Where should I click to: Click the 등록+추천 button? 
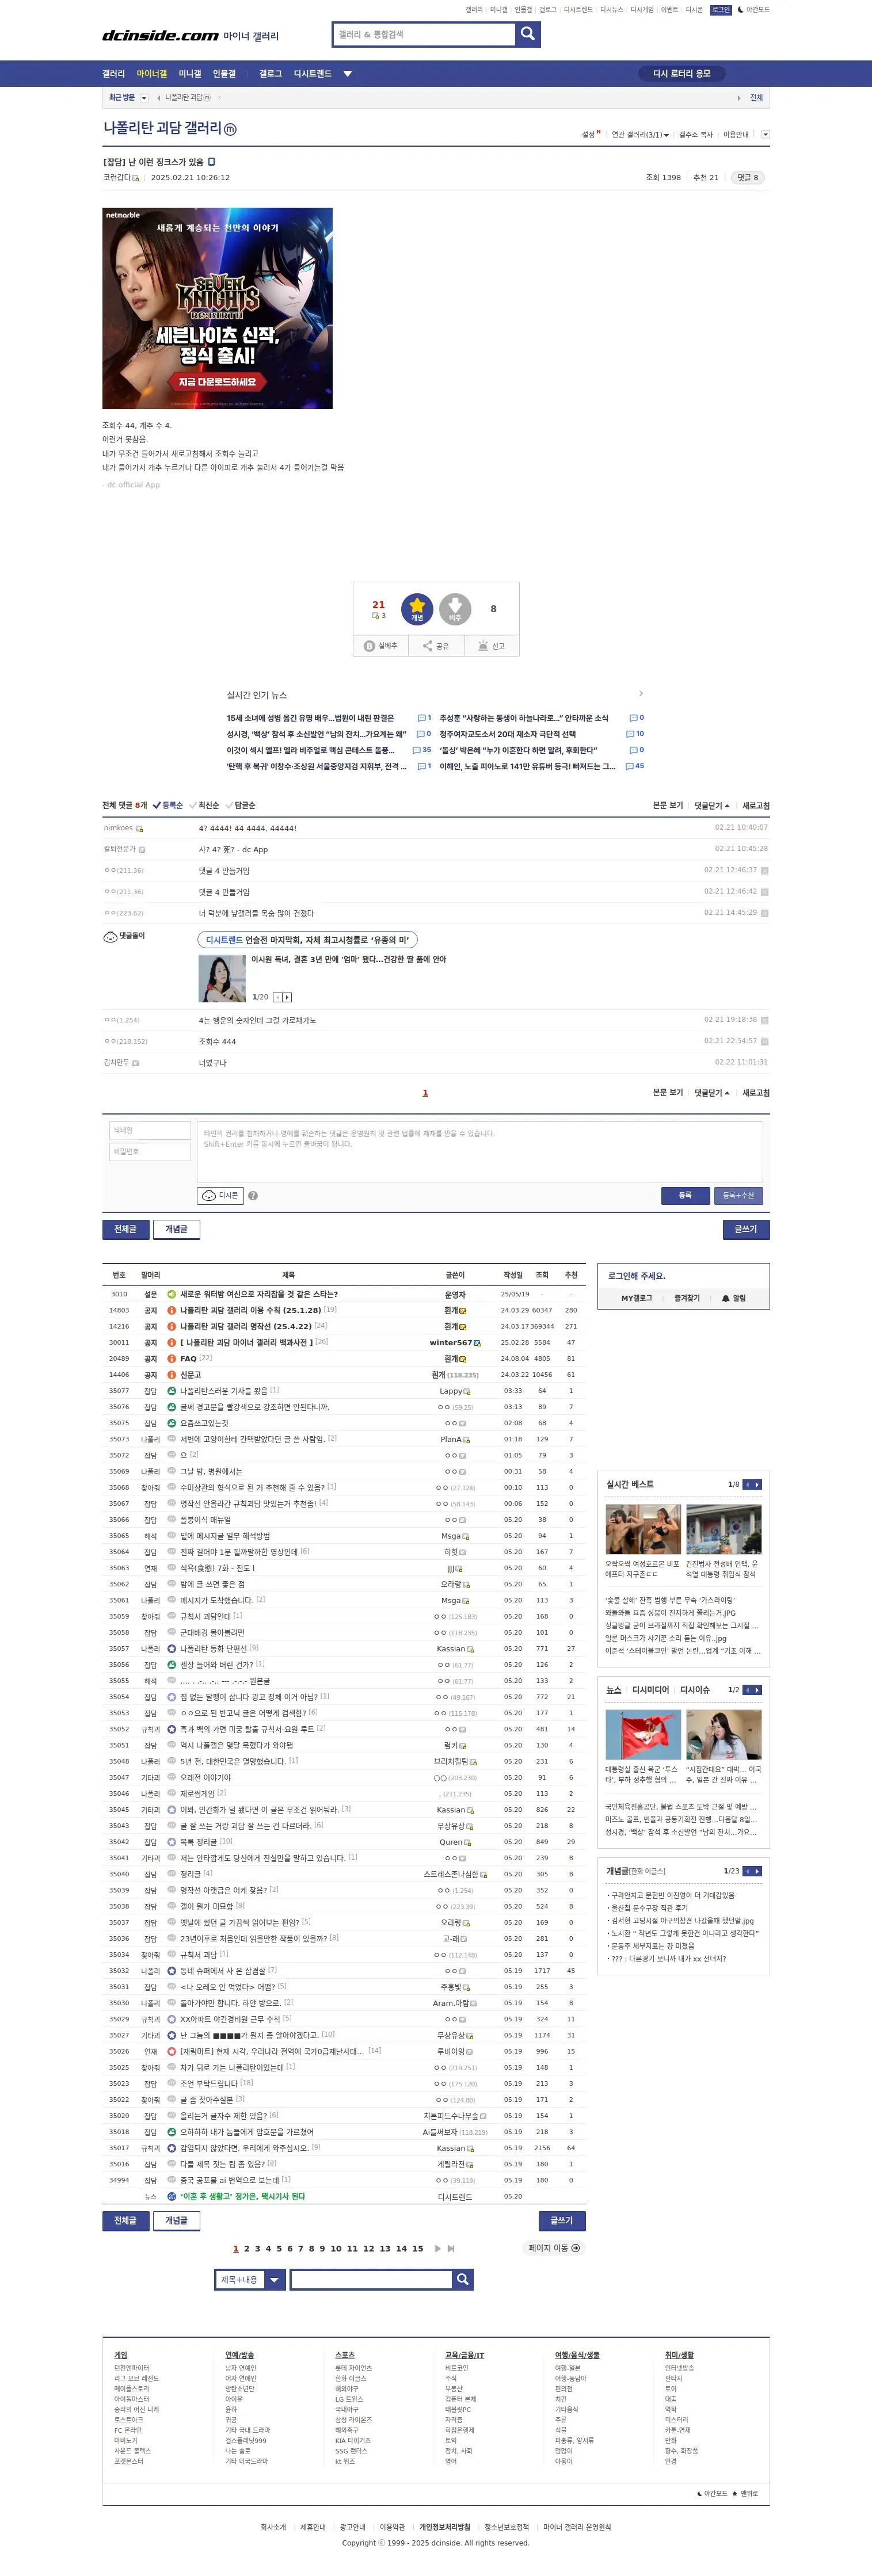[739, 1195]
